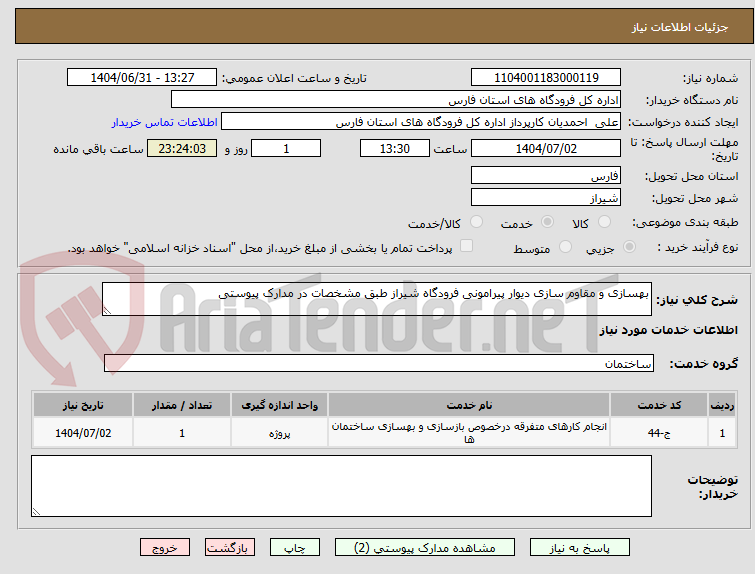Open اطلاعات تماس خریدار link
755x574 pixels.
point(165,122)
